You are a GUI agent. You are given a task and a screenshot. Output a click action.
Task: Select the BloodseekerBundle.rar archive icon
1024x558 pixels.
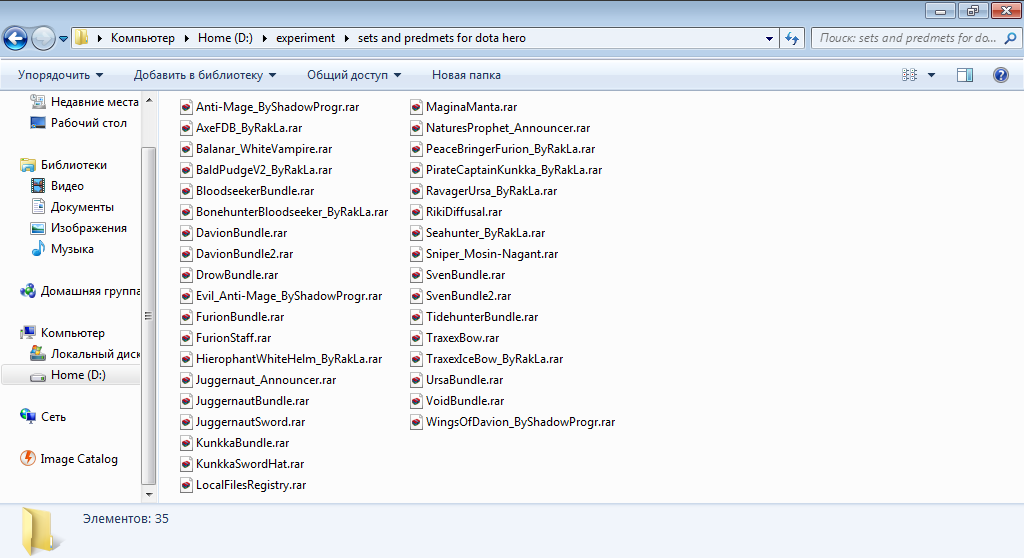[x=186, y=191]
